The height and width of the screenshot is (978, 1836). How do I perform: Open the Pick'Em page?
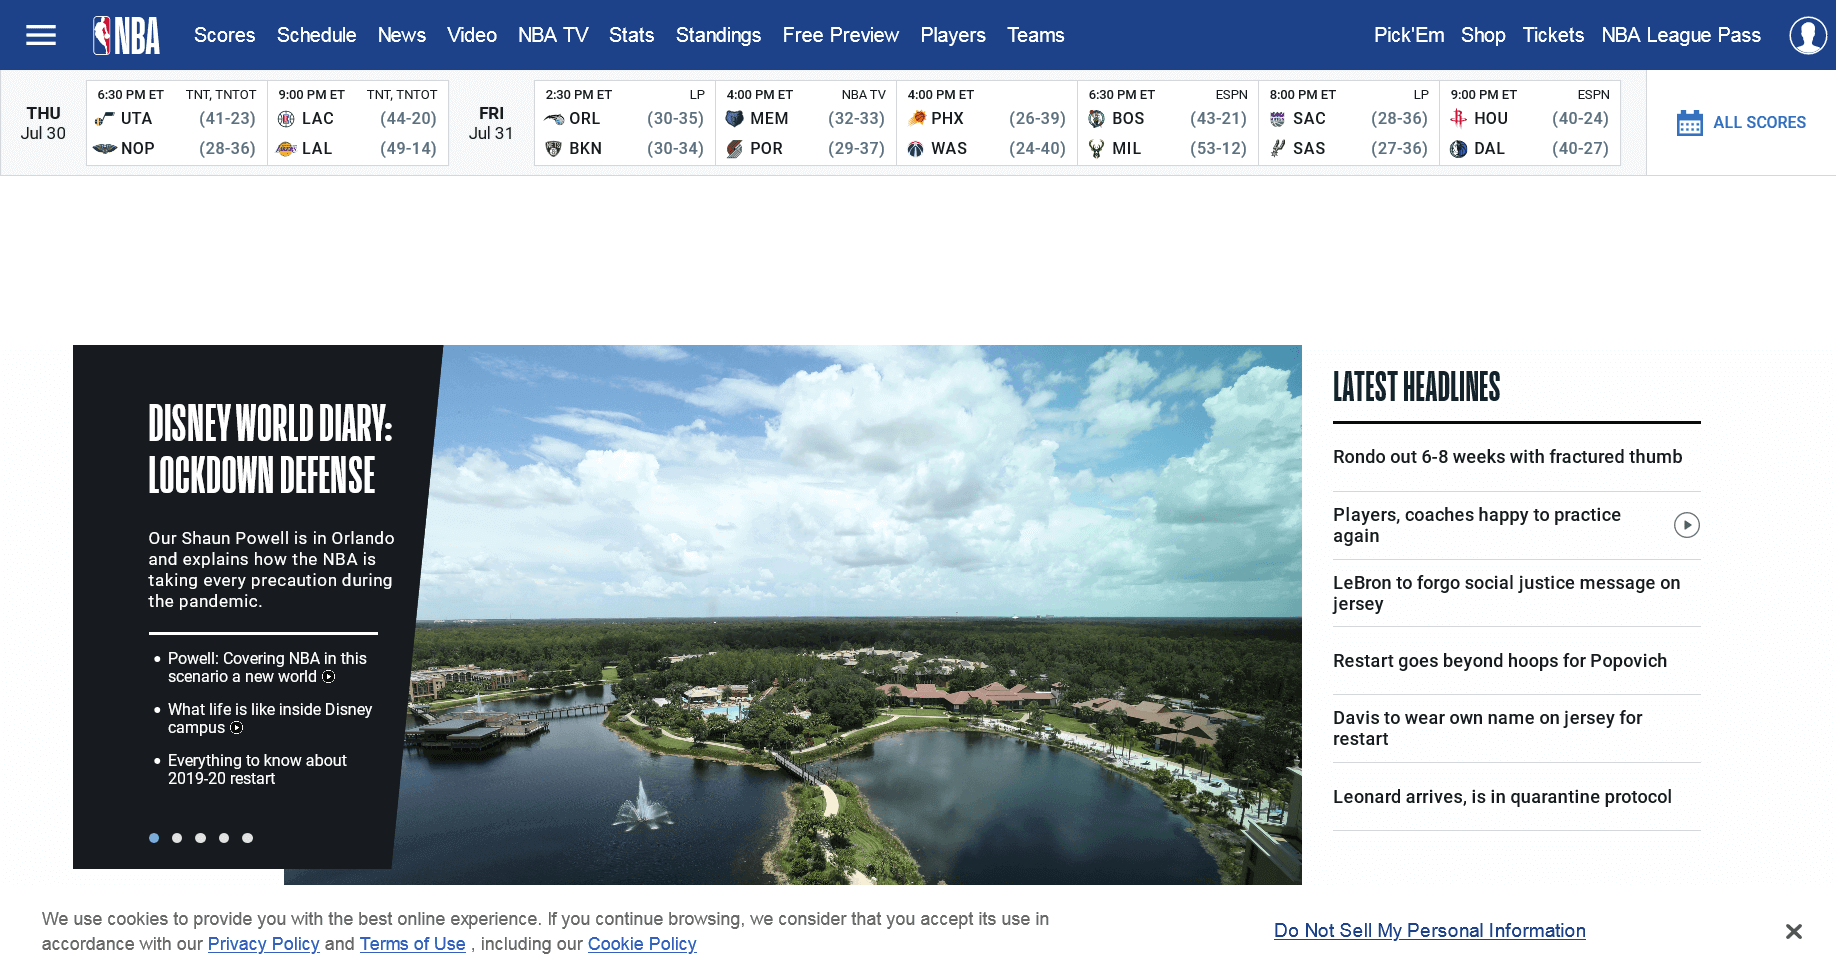(x=1409, y=35)
